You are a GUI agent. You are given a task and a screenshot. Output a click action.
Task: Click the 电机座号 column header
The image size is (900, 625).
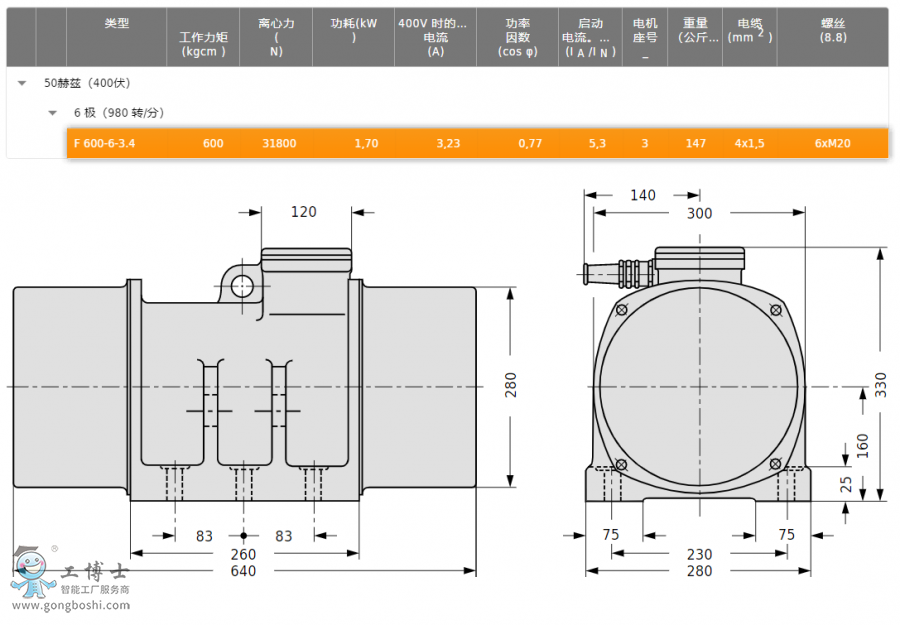click(x=645, y=37)
